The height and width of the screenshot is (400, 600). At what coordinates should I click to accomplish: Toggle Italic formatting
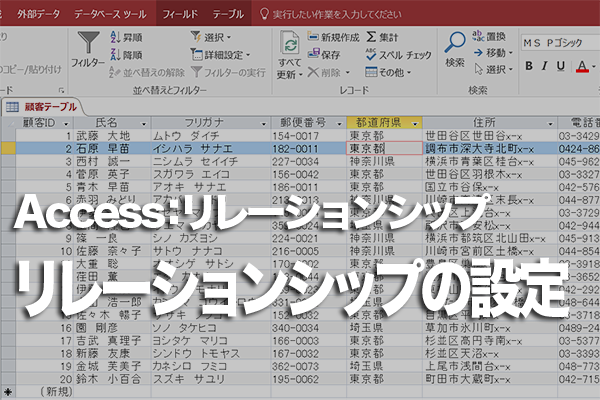coord(545,66)
